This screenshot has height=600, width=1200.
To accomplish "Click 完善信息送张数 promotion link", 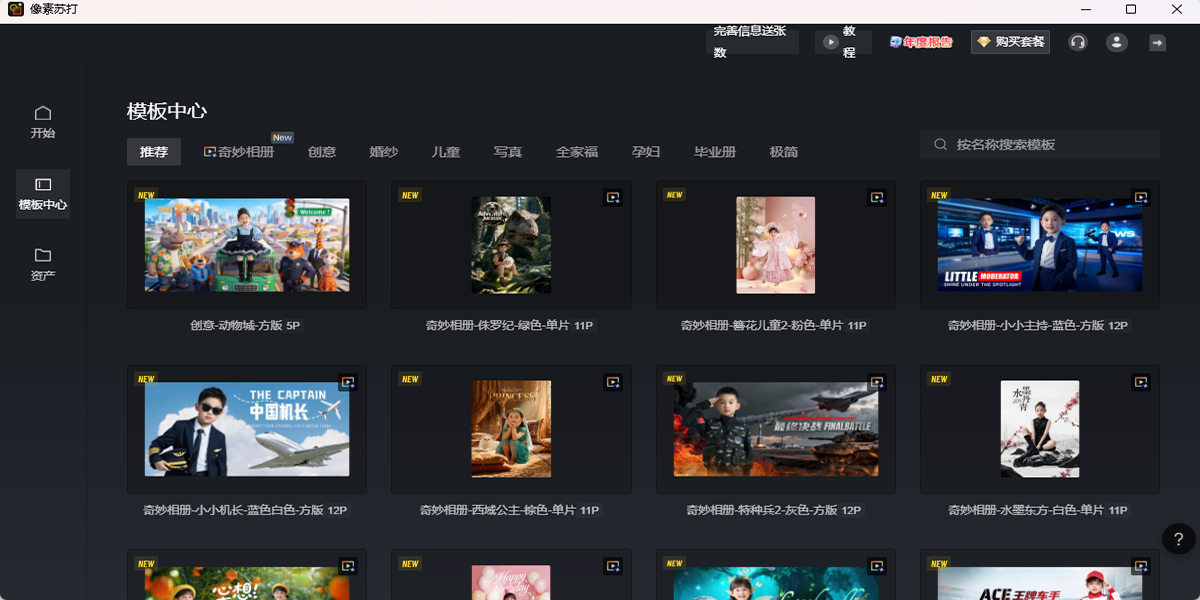I will [752, 42].
